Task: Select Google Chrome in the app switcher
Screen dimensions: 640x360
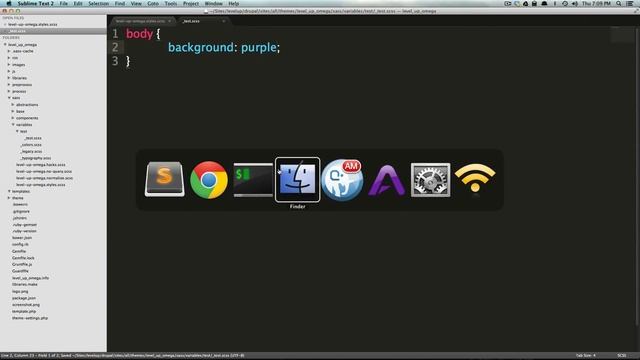Action: point(209,180)
